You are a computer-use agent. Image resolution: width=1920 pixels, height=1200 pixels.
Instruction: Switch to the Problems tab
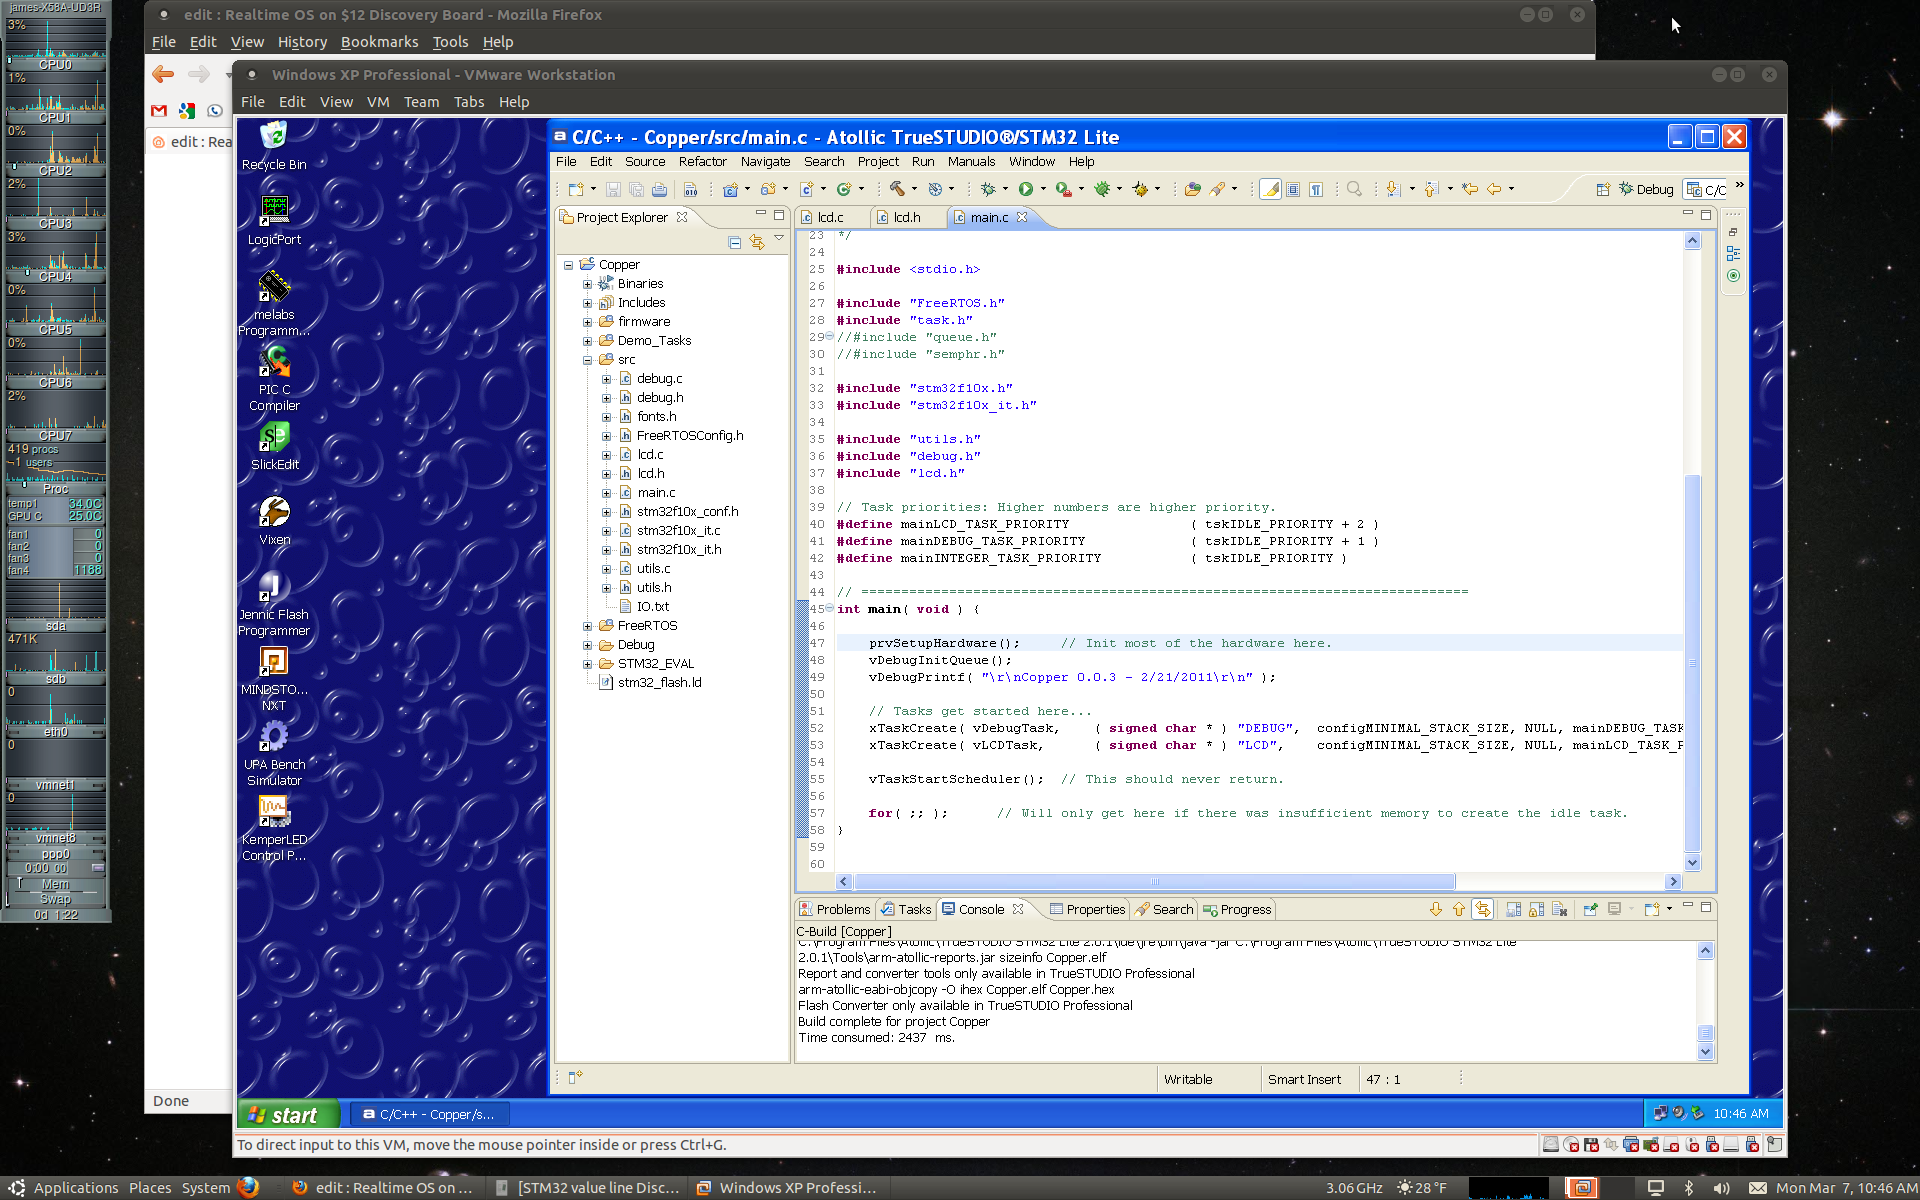pos(834,909)
